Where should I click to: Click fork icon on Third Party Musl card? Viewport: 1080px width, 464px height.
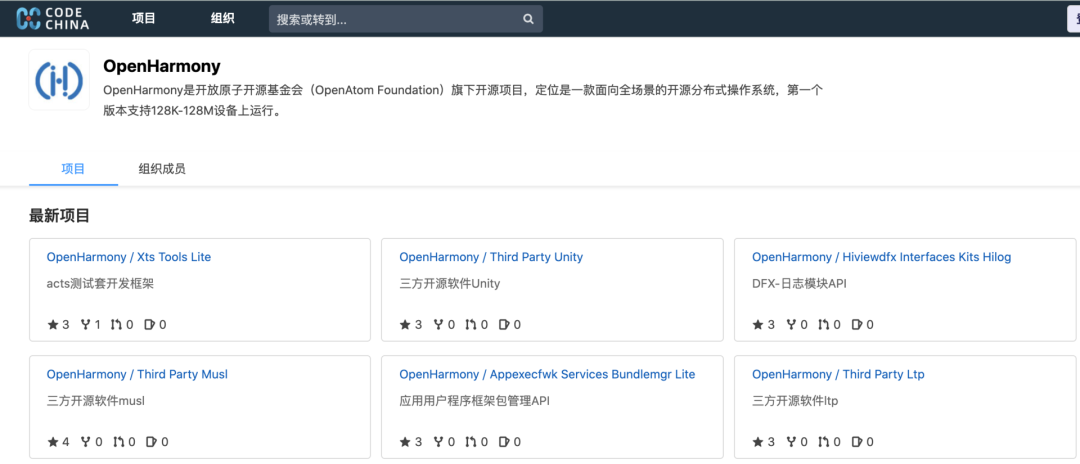tap(86, 442)
